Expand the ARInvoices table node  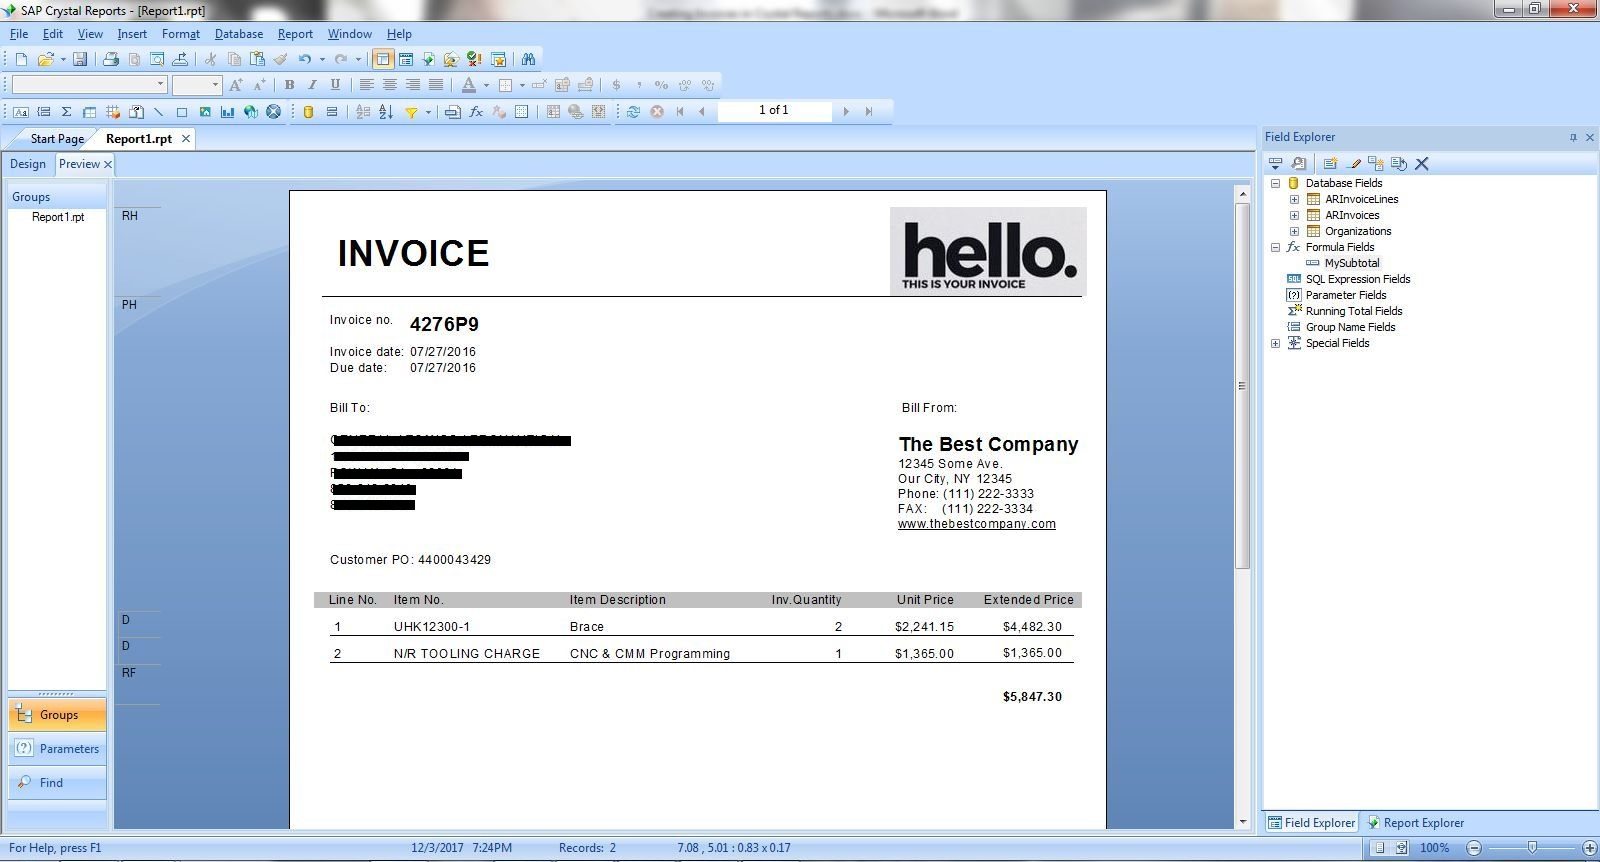pyautogui.click(x=1295, y=216)
